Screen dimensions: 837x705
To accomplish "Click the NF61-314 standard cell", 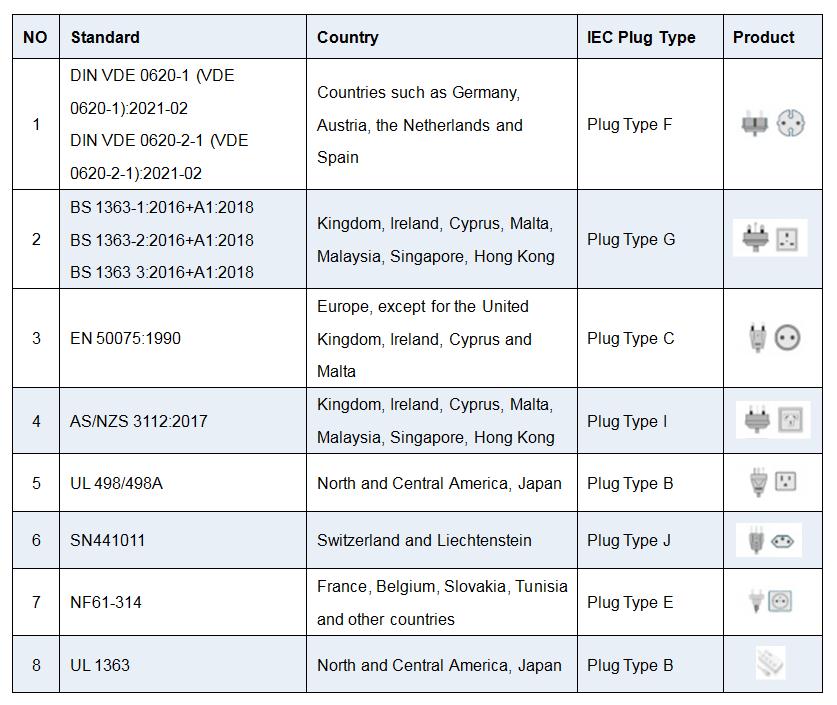I will pos(183,602).
